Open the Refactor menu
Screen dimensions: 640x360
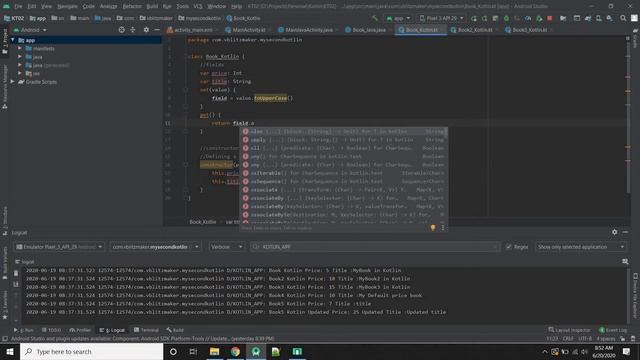[x=132, y=6]
